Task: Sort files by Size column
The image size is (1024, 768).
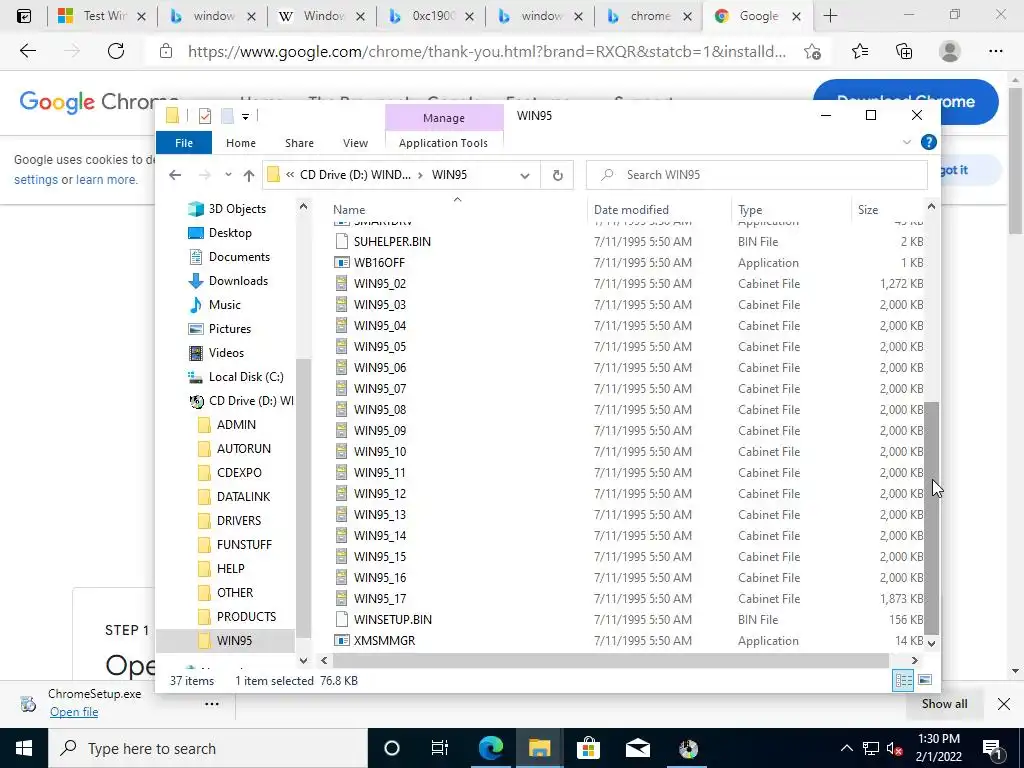Action: 868,210
